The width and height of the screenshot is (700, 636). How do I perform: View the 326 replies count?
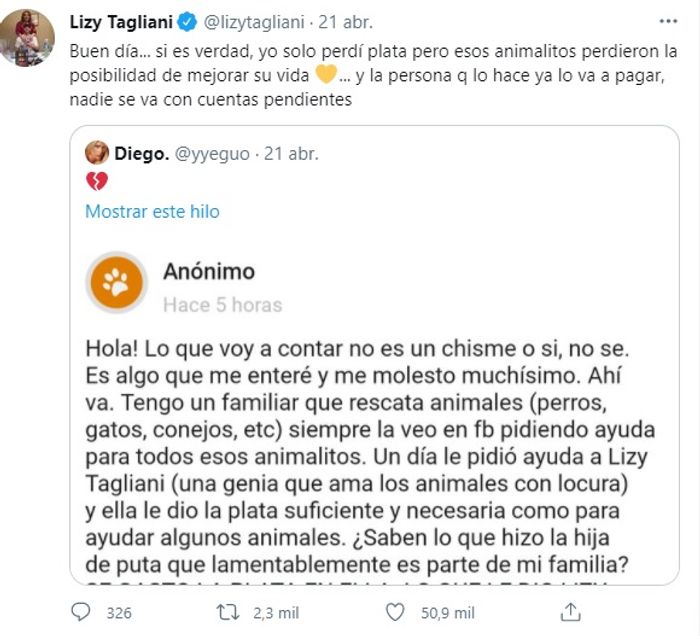tap(119, 612)
